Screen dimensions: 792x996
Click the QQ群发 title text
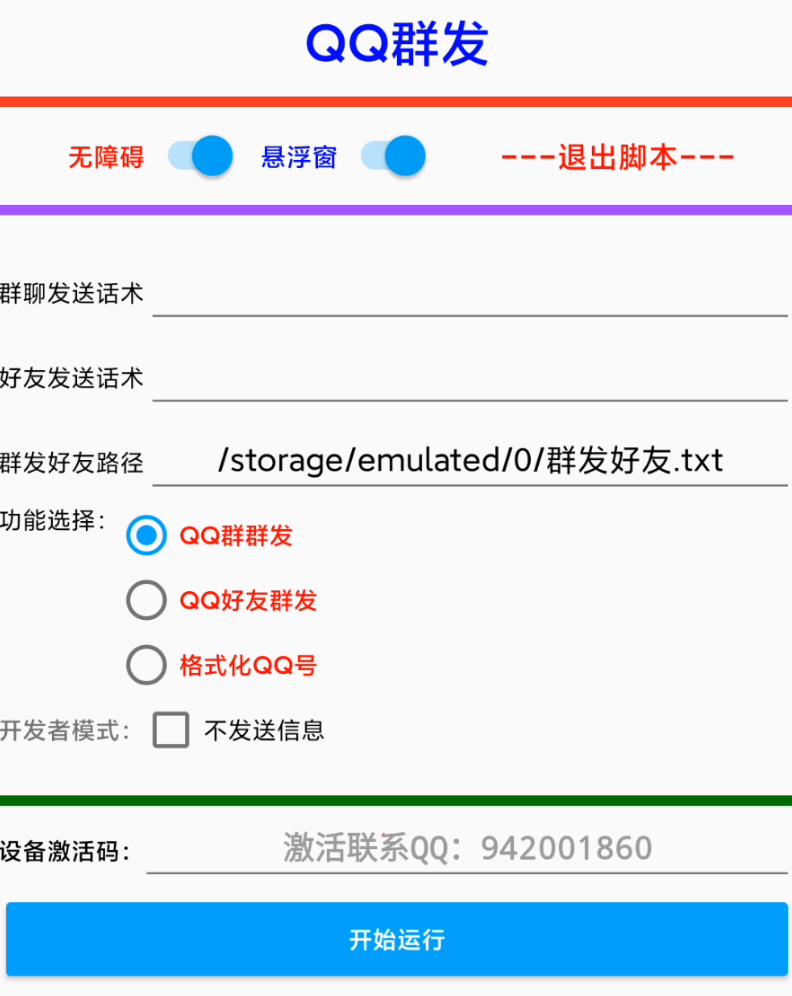(x=397, y=44)
